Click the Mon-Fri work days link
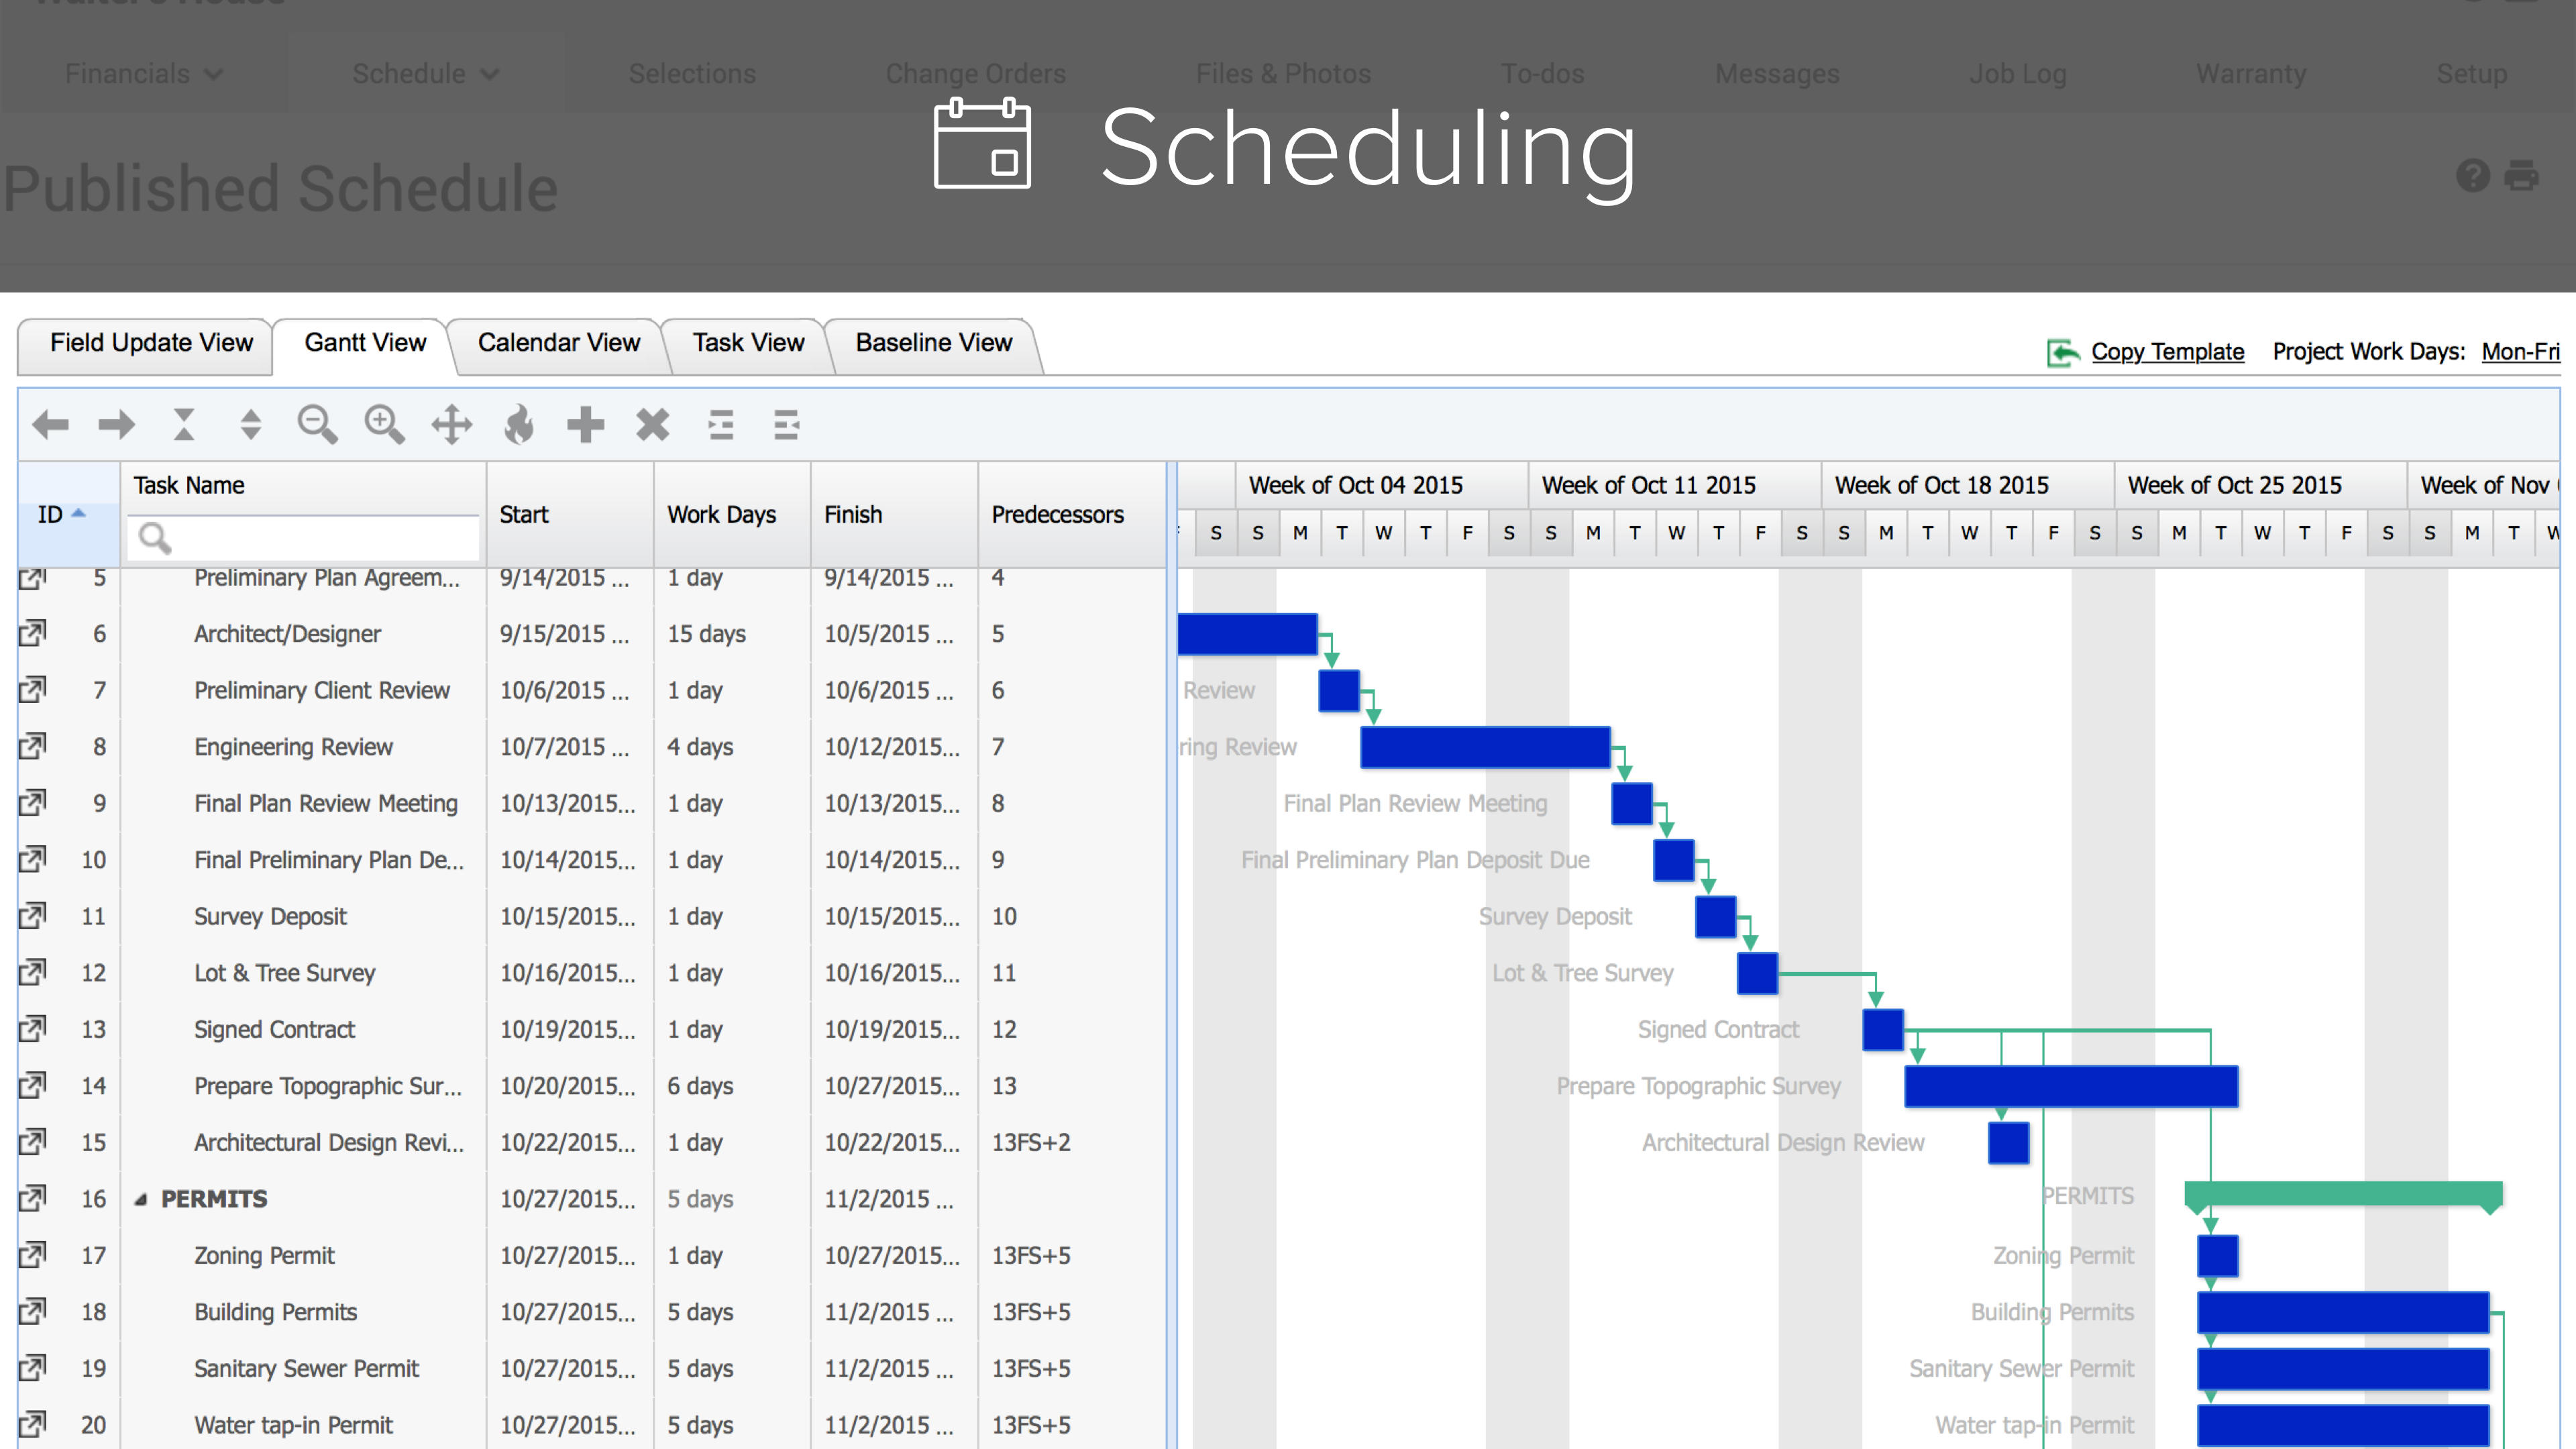 point(2520,352)
